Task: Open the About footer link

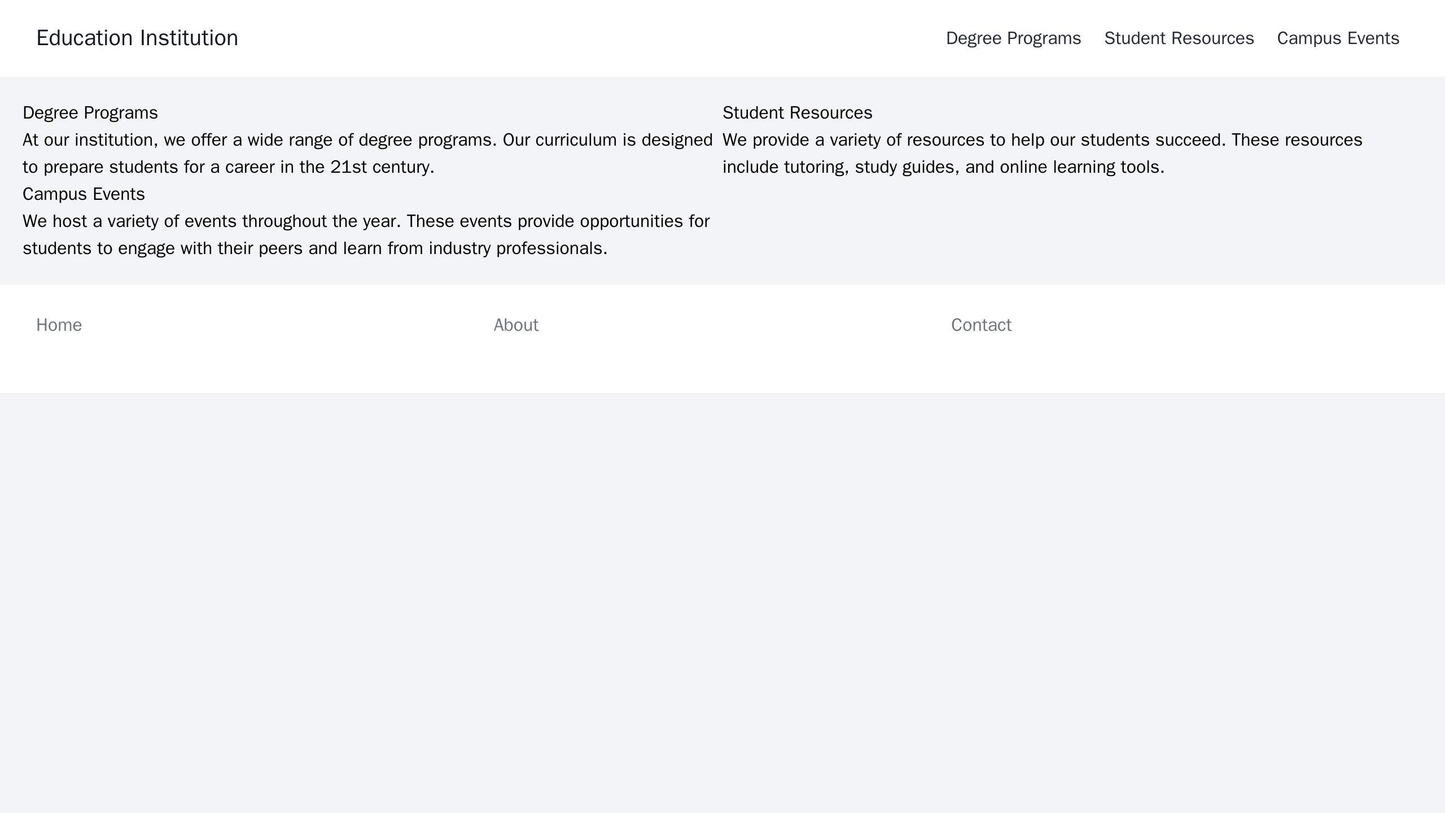Action: [x=516, y=325]
